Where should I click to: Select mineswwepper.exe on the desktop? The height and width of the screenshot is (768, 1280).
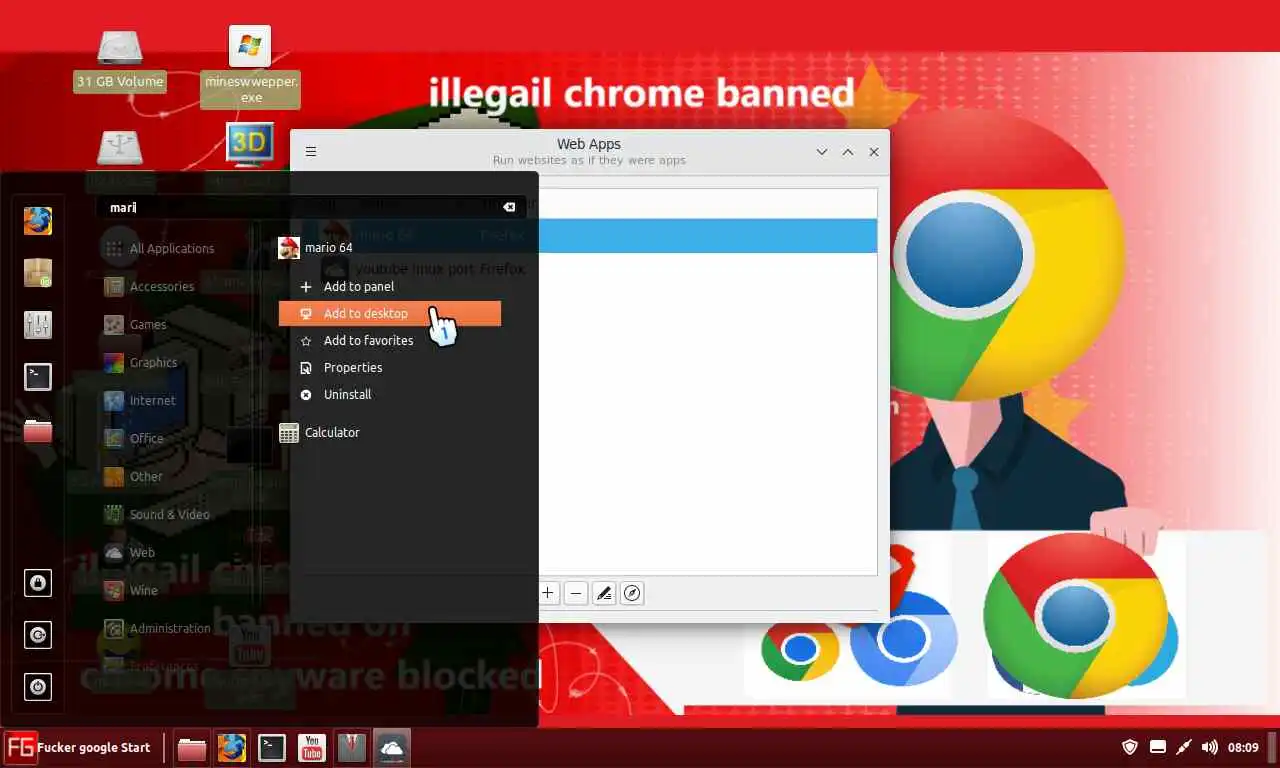point(250,66)
